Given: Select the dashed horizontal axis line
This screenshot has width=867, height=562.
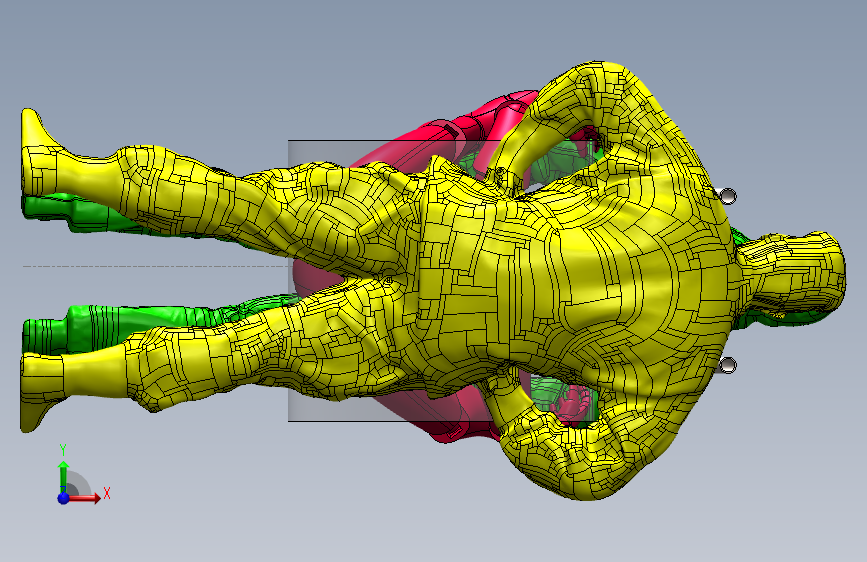Looking at the screenshot, I should coord(158,267).
